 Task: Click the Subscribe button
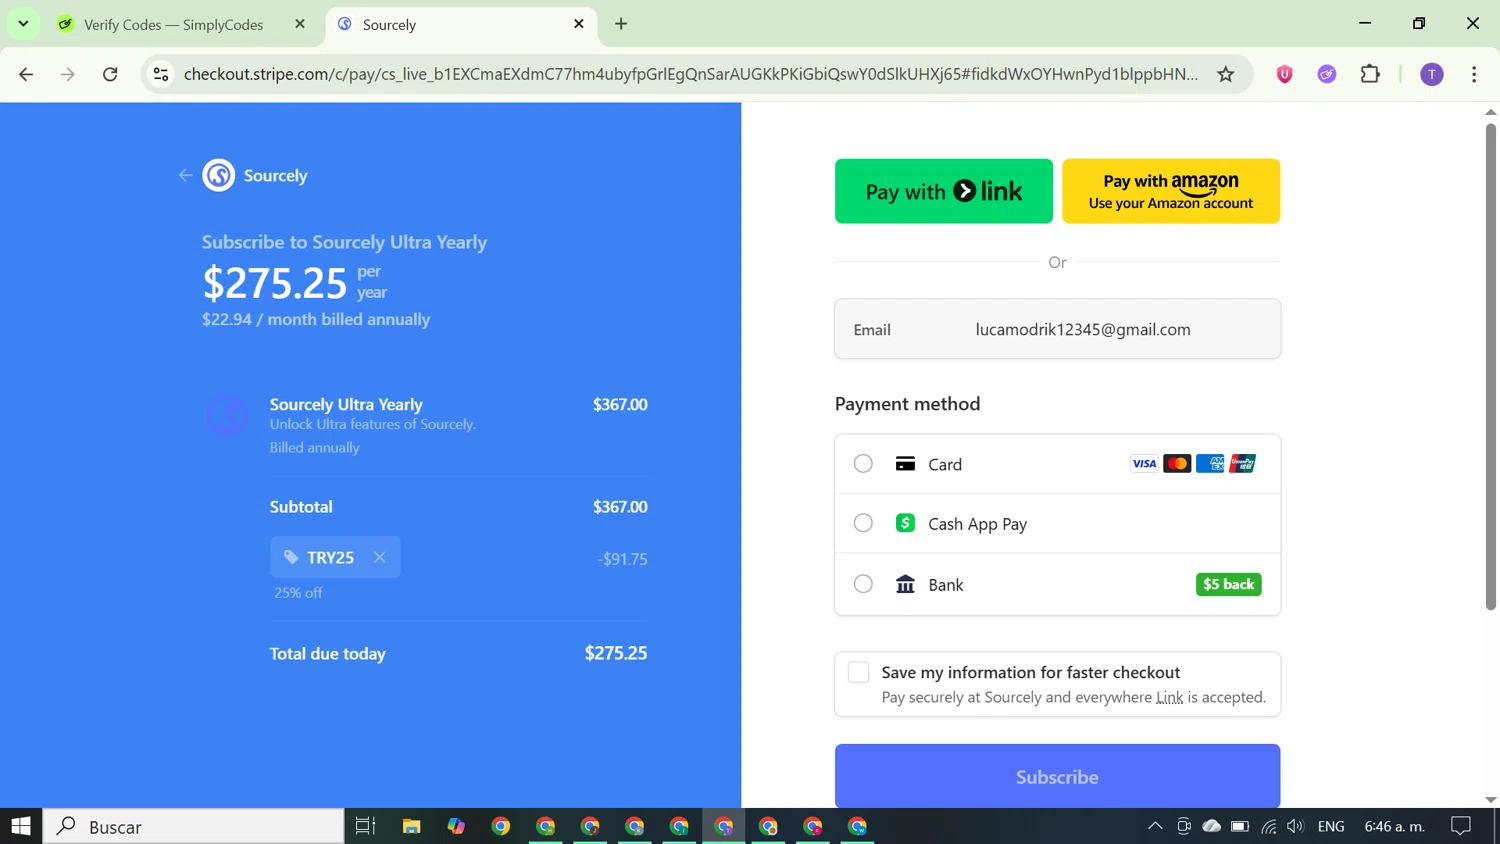(x=1057, y=777)
